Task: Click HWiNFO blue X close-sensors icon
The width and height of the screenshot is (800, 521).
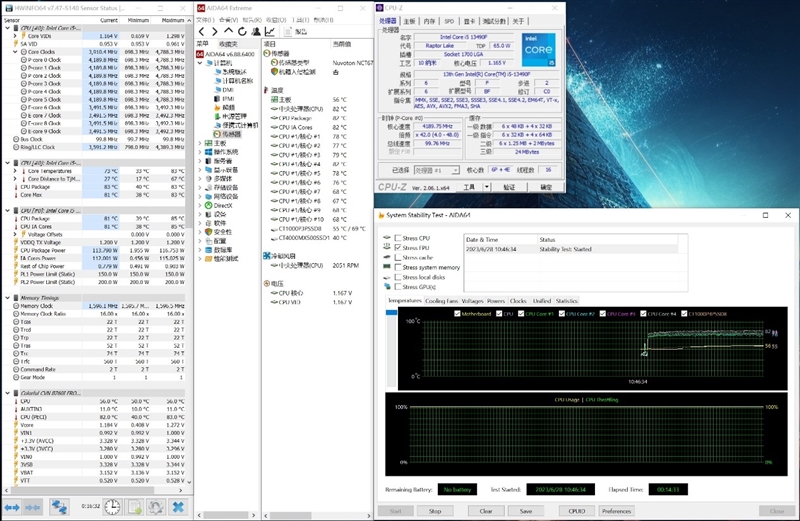Action: 177,507
